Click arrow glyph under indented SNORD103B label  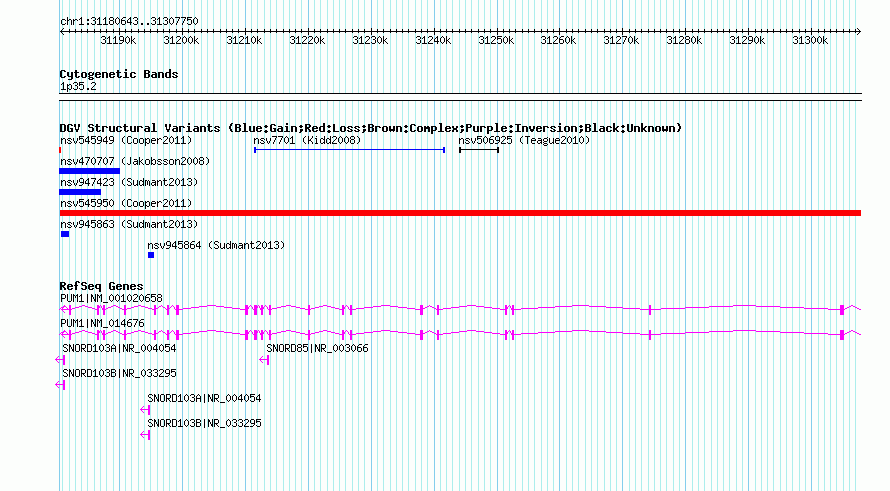[145, 435]
